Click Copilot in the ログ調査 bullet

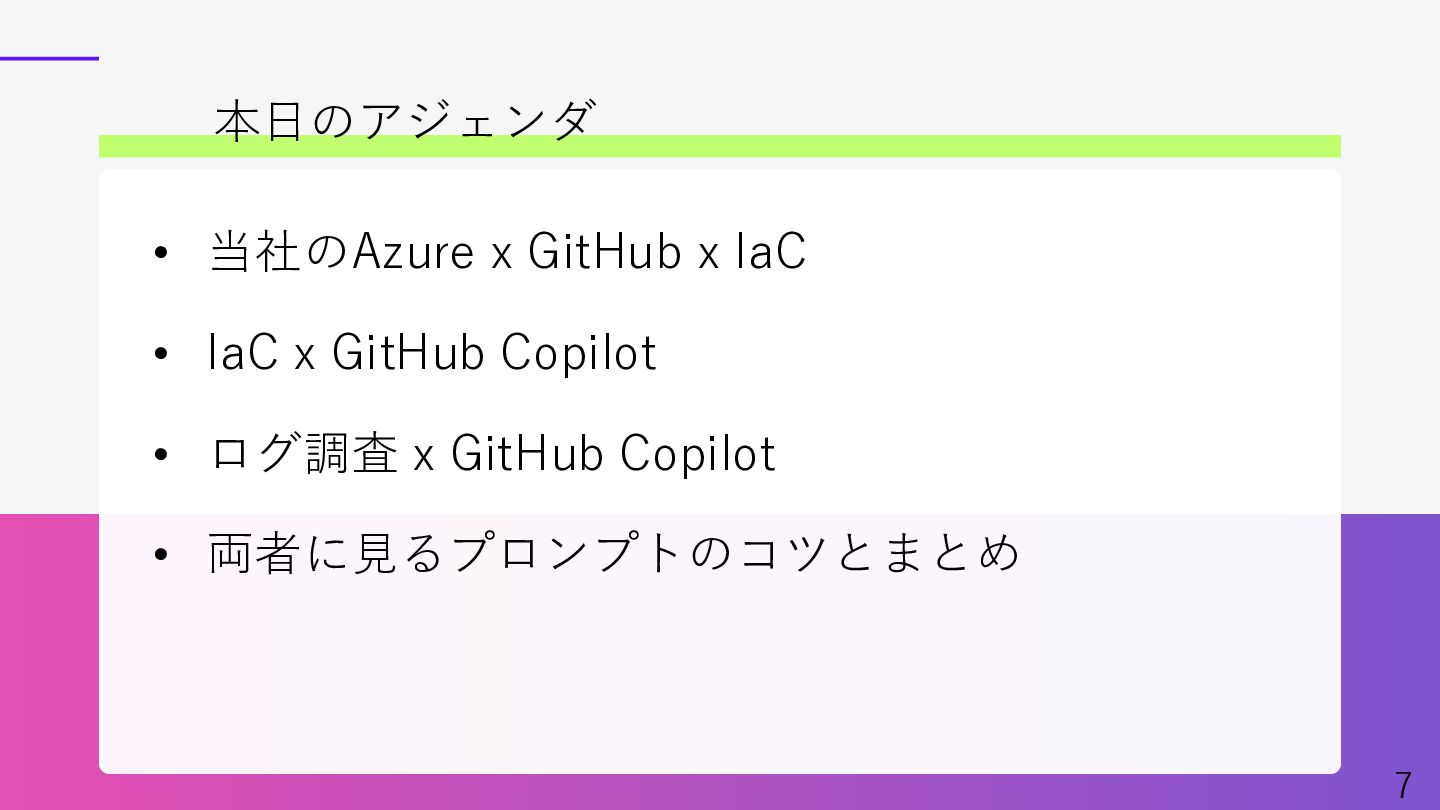tap(697, 453)
